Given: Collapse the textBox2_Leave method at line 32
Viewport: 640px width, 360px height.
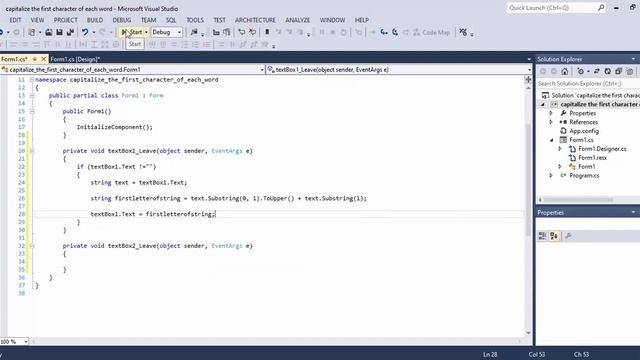Looking at the screenshot, I should (31, 246).
